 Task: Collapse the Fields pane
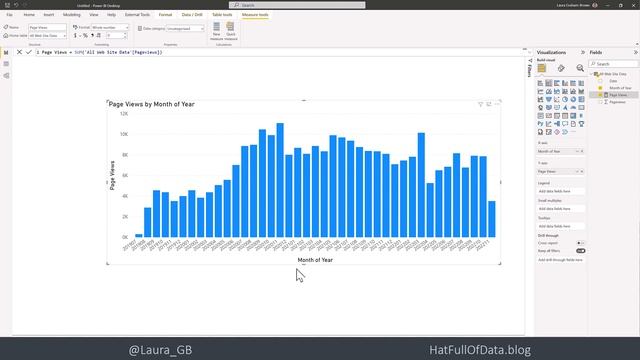(x=636, y=52)
